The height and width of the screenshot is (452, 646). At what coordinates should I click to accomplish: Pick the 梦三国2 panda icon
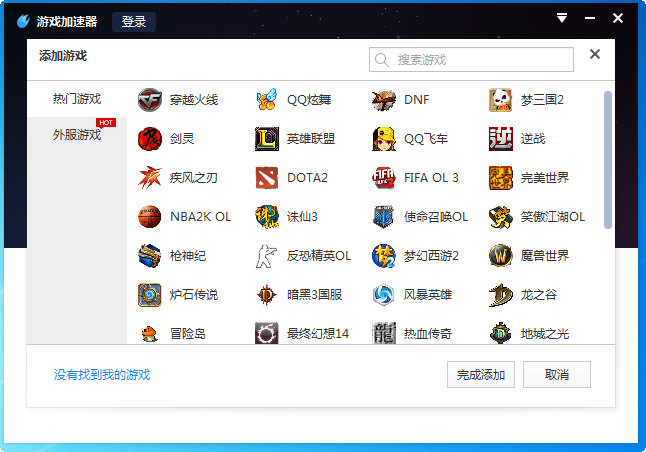click(501, 100)
